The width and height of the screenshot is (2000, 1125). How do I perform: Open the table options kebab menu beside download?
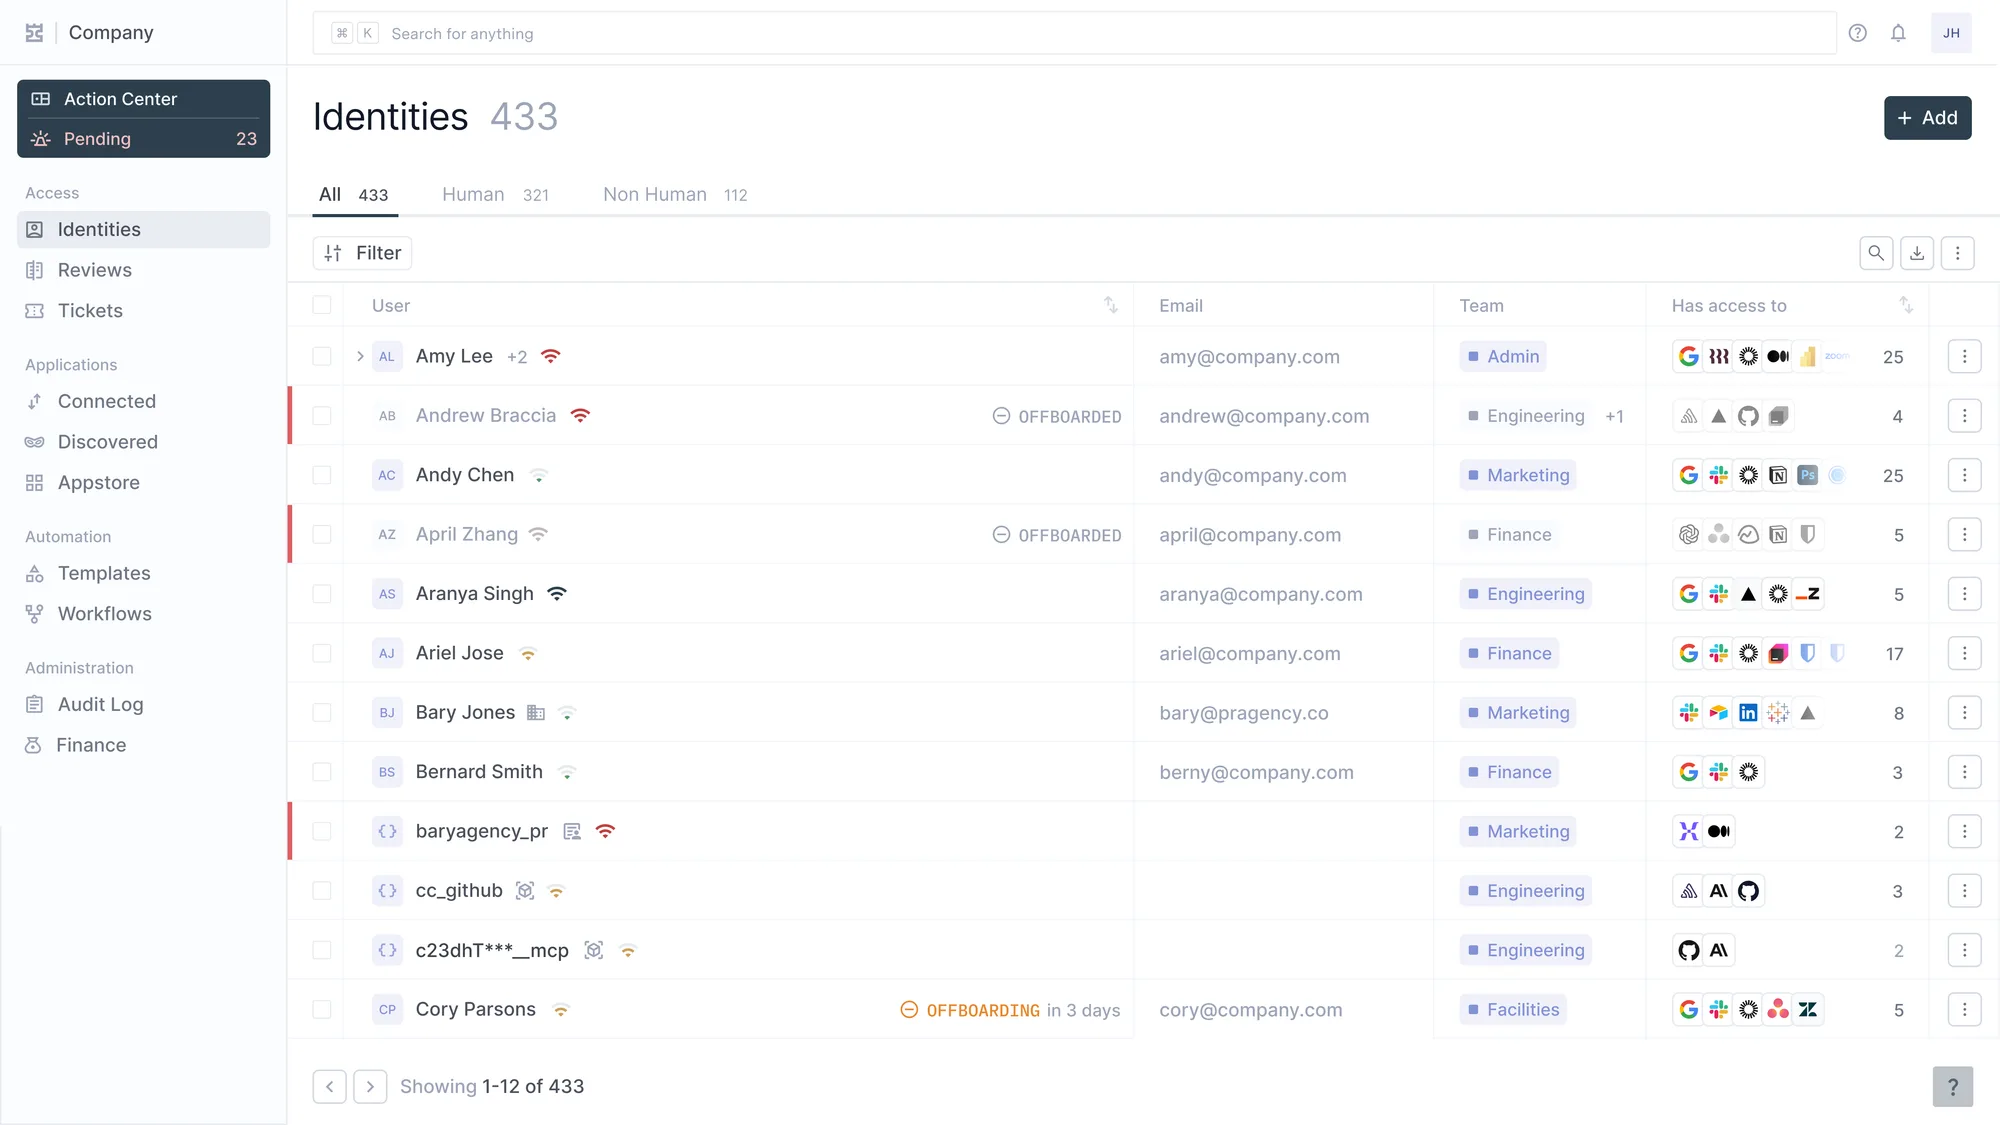(x=1958, y=253)
